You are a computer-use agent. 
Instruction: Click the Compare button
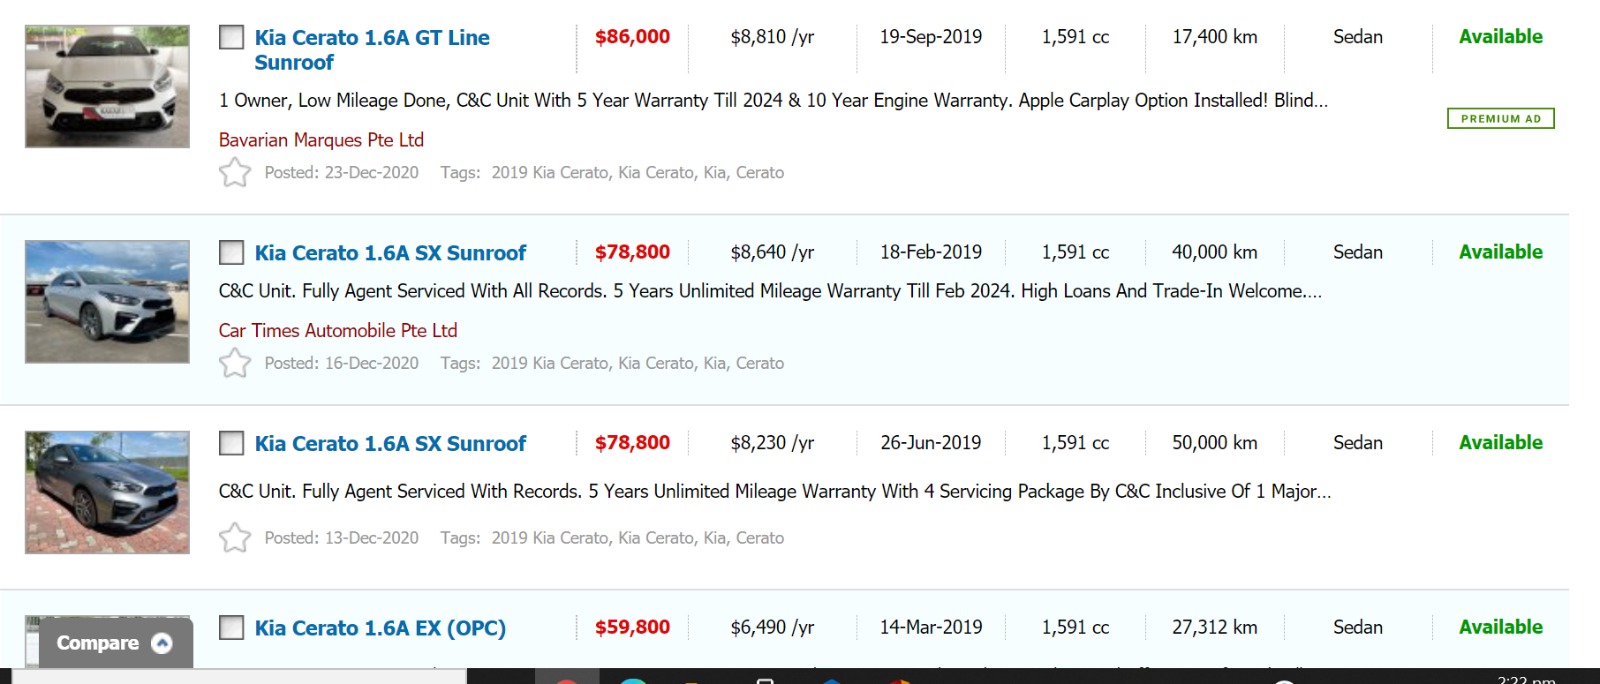[98, 643]
